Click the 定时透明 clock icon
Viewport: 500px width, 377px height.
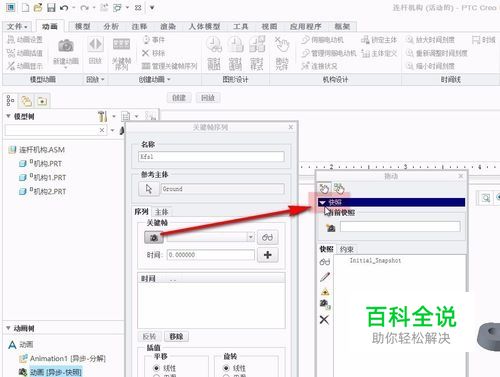tap(235, 45)
